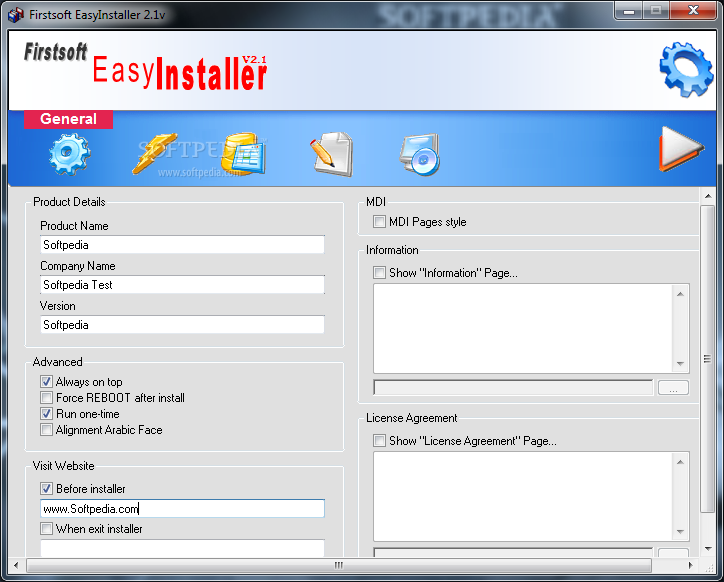Open the pencil and paper document icon
This screenshot has height=582, width=724.
pyautogui.click(x=332, y=154)
